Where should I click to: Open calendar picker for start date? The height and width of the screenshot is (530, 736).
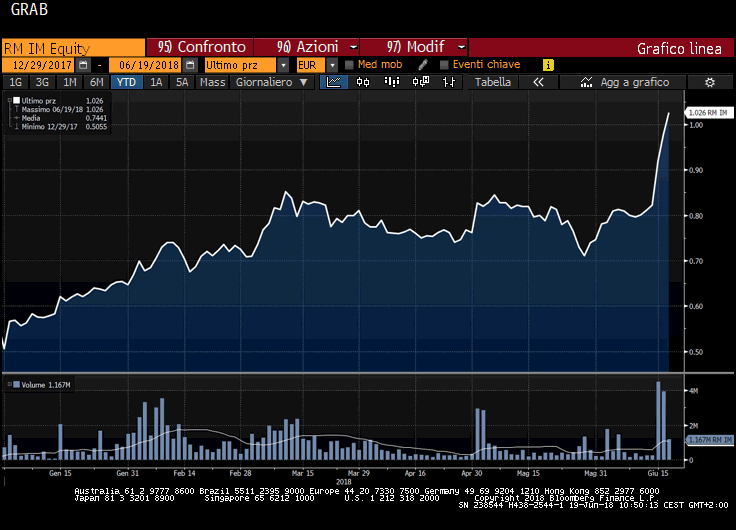coord(83,65)
